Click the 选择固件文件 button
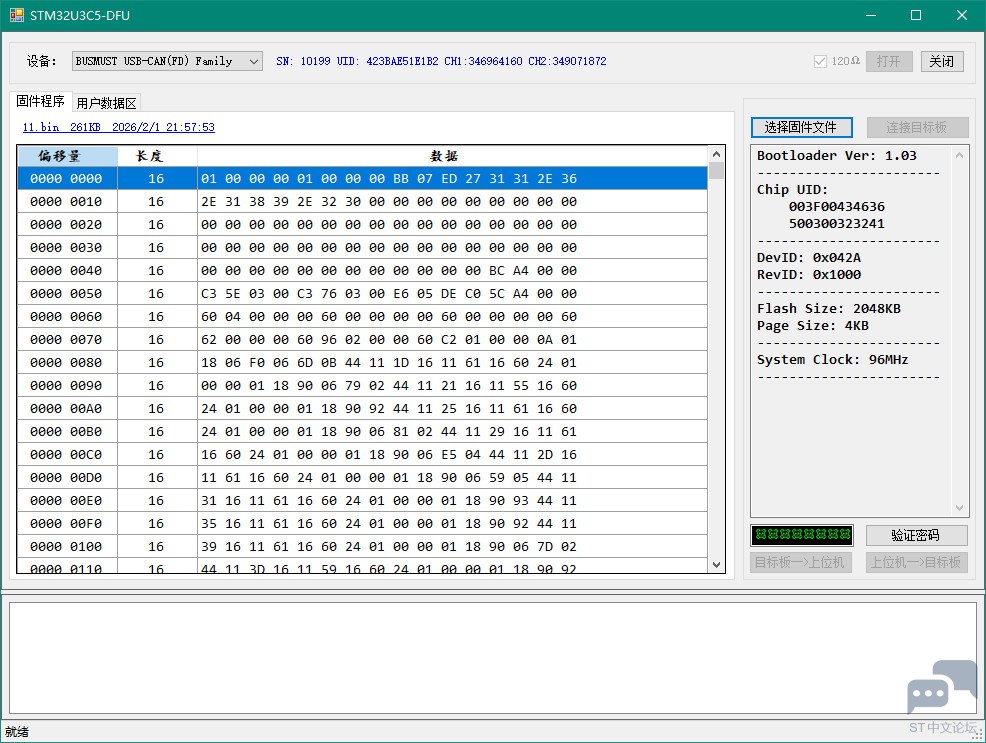This screenshot has width=986, height=743. coord(801,128)
